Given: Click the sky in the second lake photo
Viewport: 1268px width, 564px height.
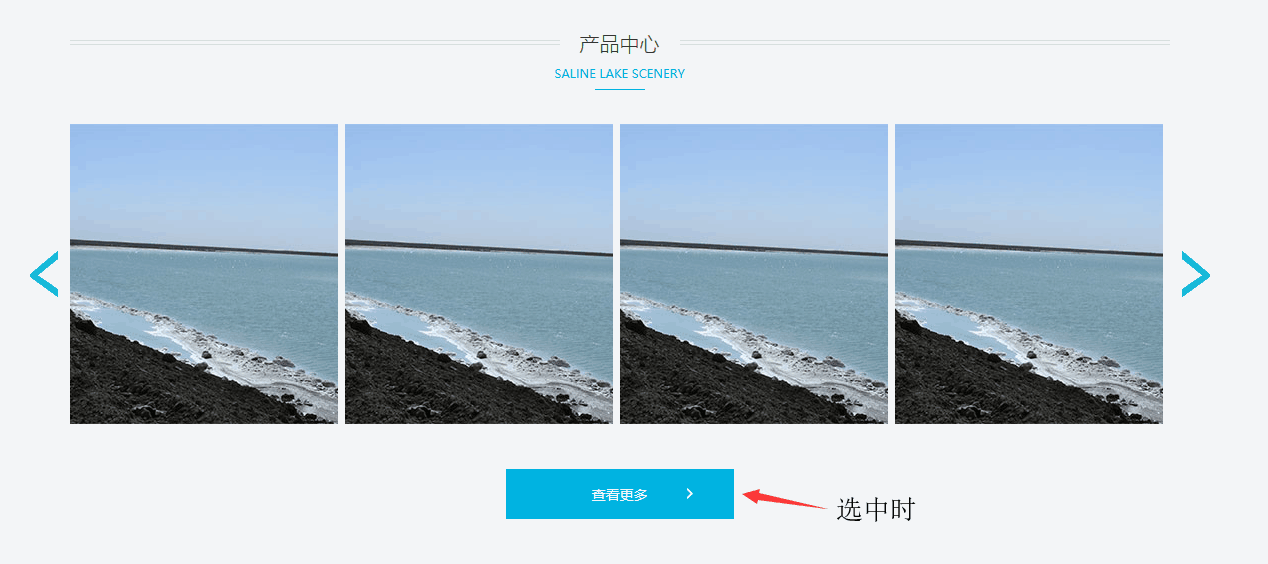Looking at the screenshot, I should click(x=479, y=180).
